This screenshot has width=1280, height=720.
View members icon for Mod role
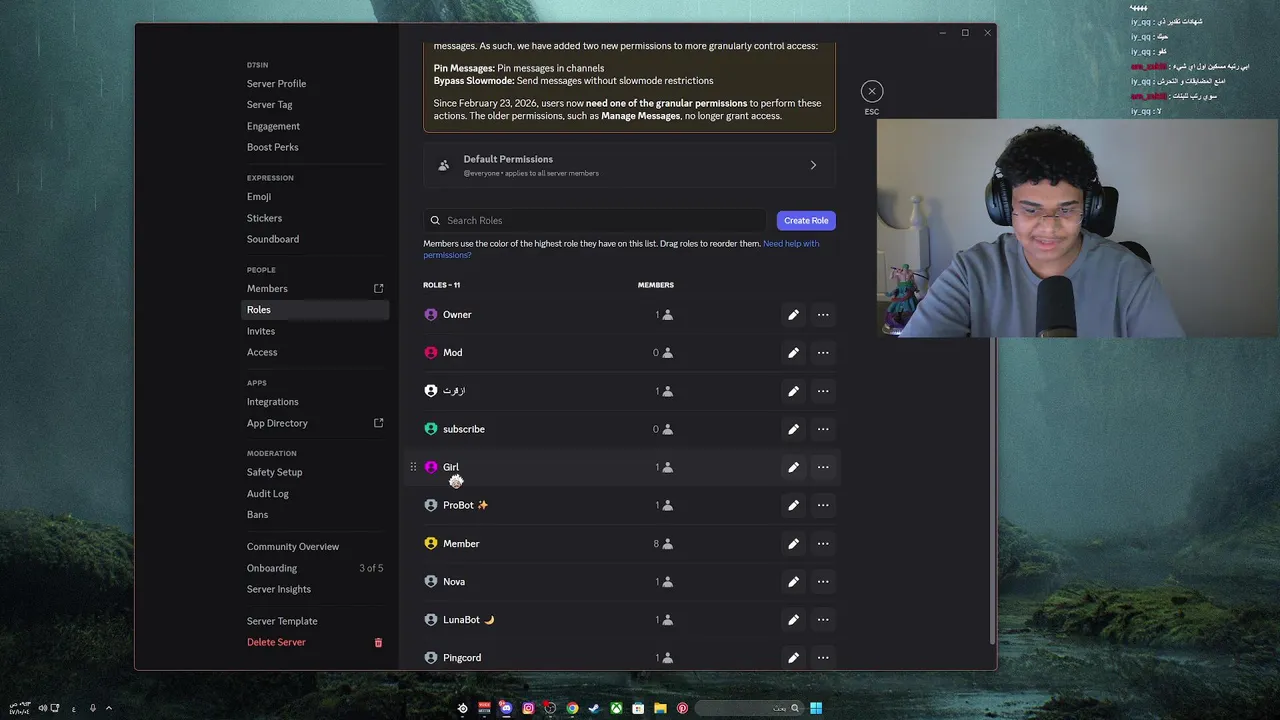tap(667, 353)
